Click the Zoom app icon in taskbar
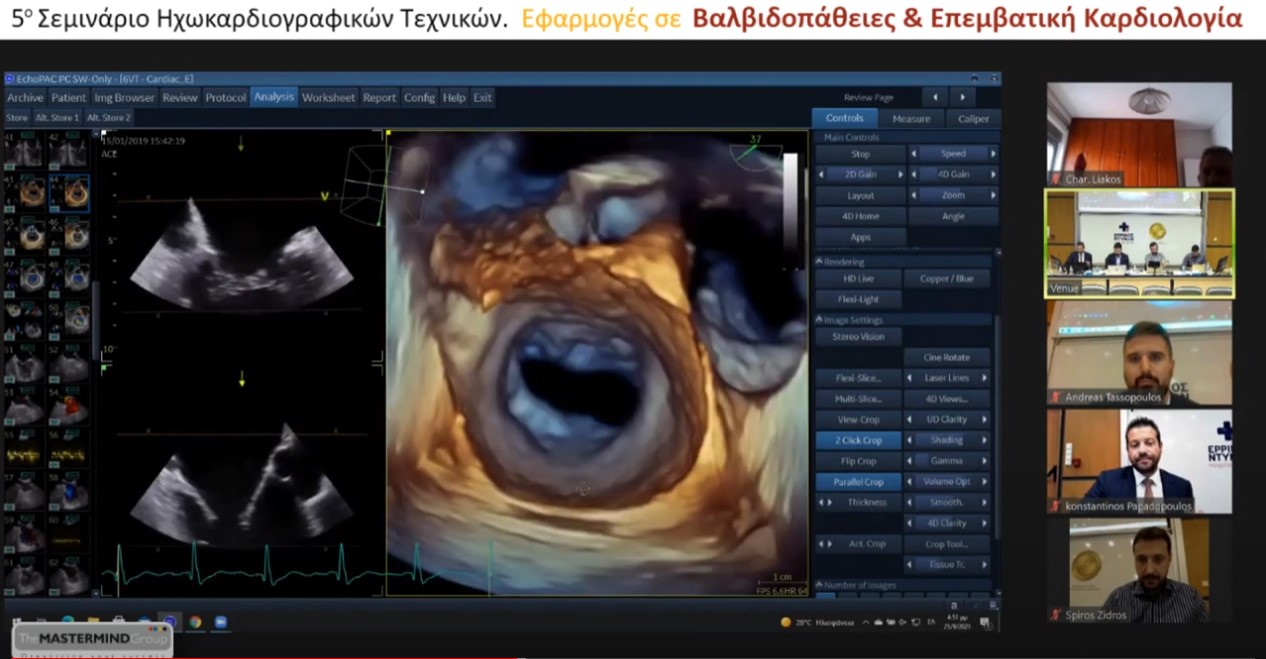The width and height of the screenshot is (1266, 659). [x=220, y=622]
